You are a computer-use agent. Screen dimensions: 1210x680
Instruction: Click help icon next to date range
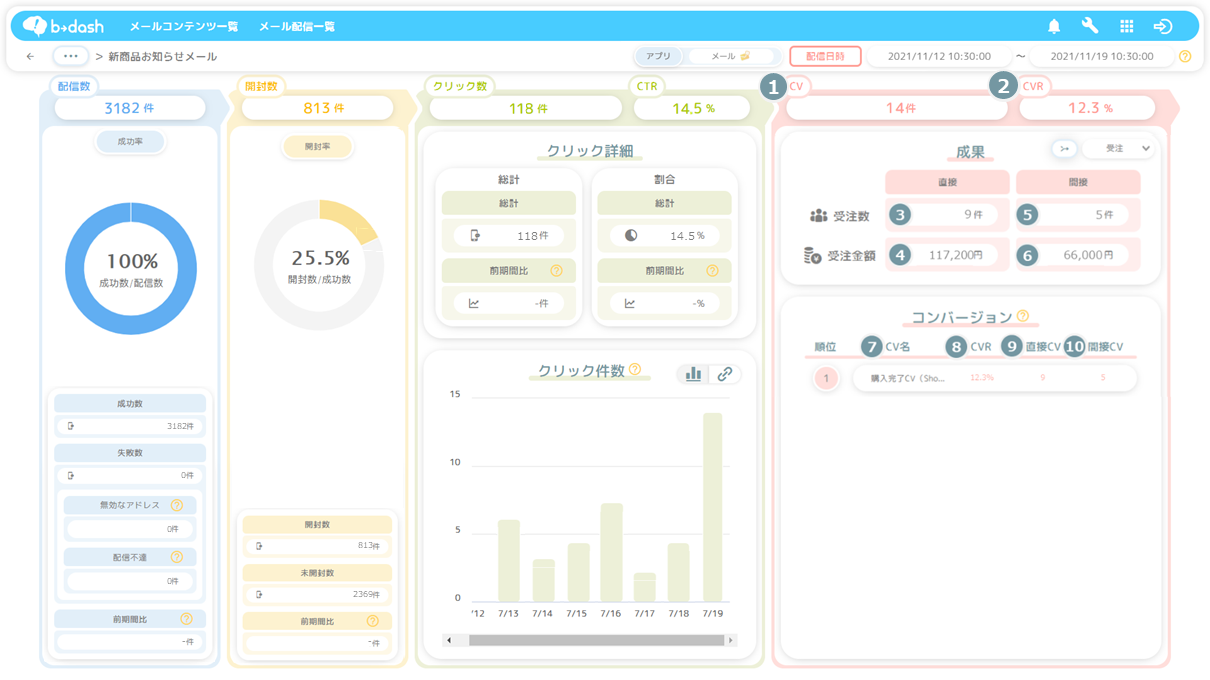1185,57
